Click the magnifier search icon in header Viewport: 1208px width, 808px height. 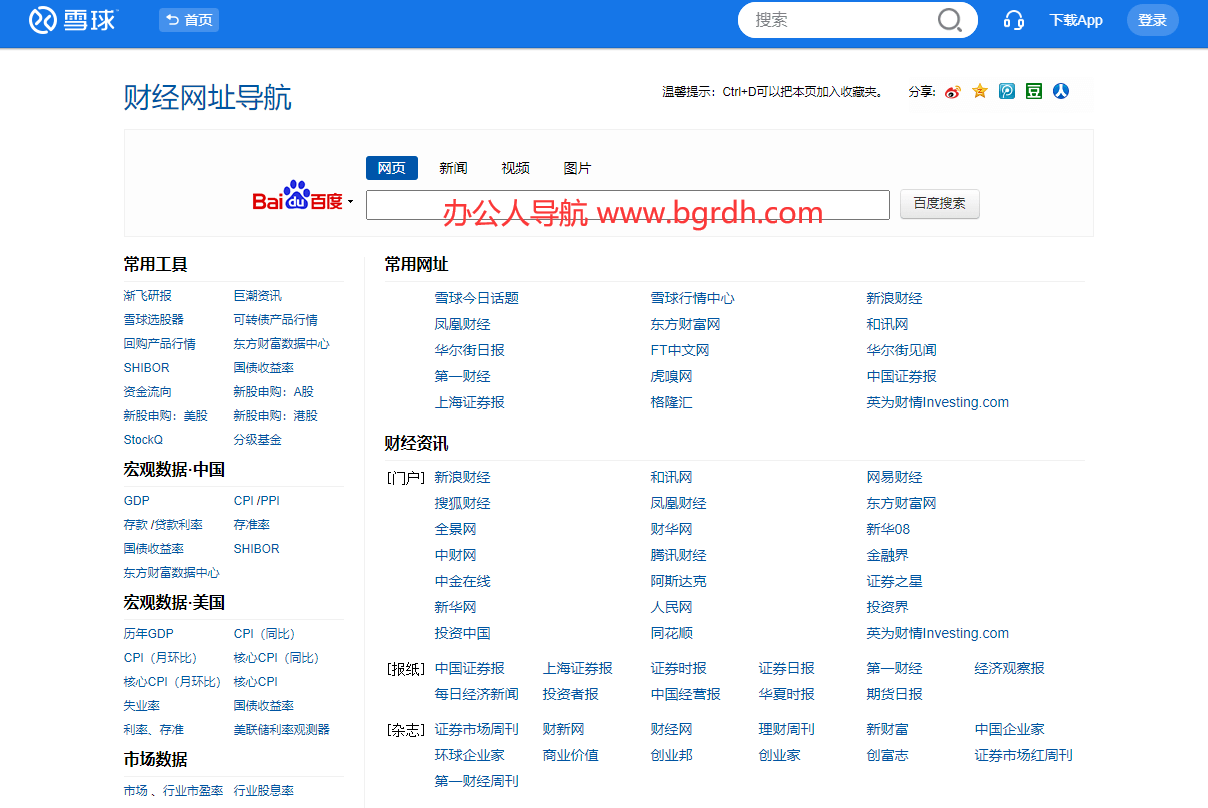coord(949,20)
